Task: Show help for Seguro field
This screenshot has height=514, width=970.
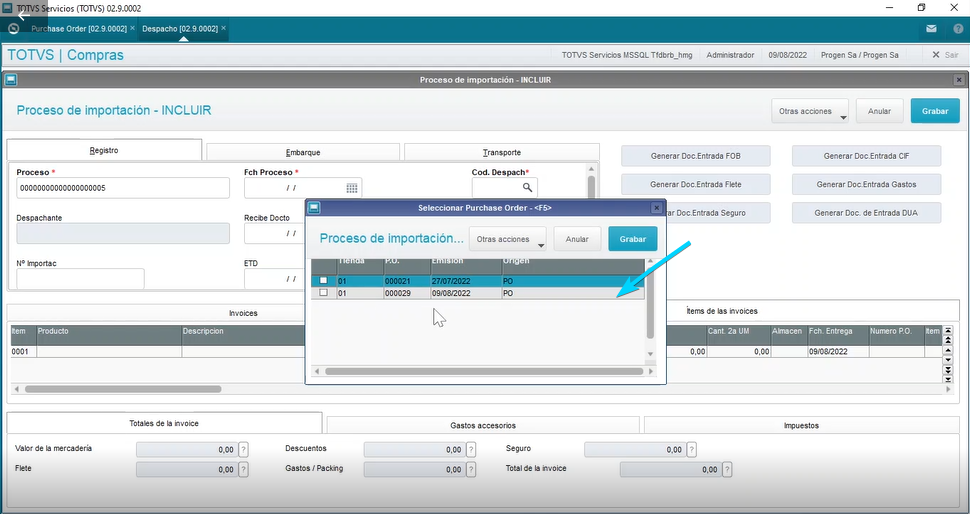Action: [692, 450]
